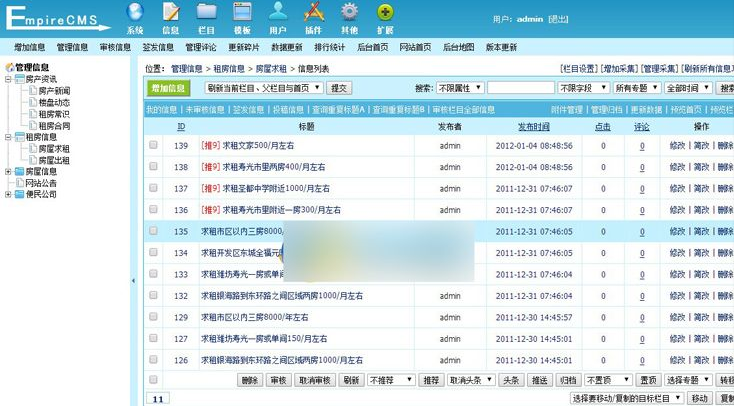Open the 全部时间 dropdown
Viewport: 734px width, 406px height.
pyautogui.click(x=688, y=88)
